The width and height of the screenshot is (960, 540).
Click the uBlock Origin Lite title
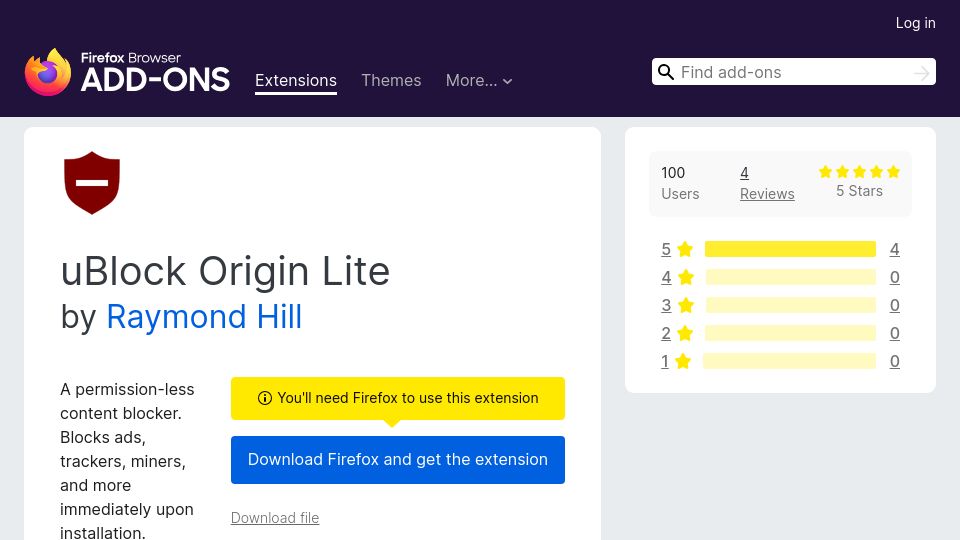225,271
